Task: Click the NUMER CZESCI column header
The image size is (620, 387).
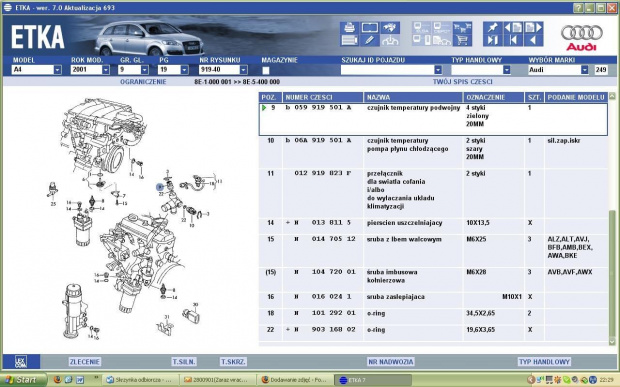Action: pos(323,97)
